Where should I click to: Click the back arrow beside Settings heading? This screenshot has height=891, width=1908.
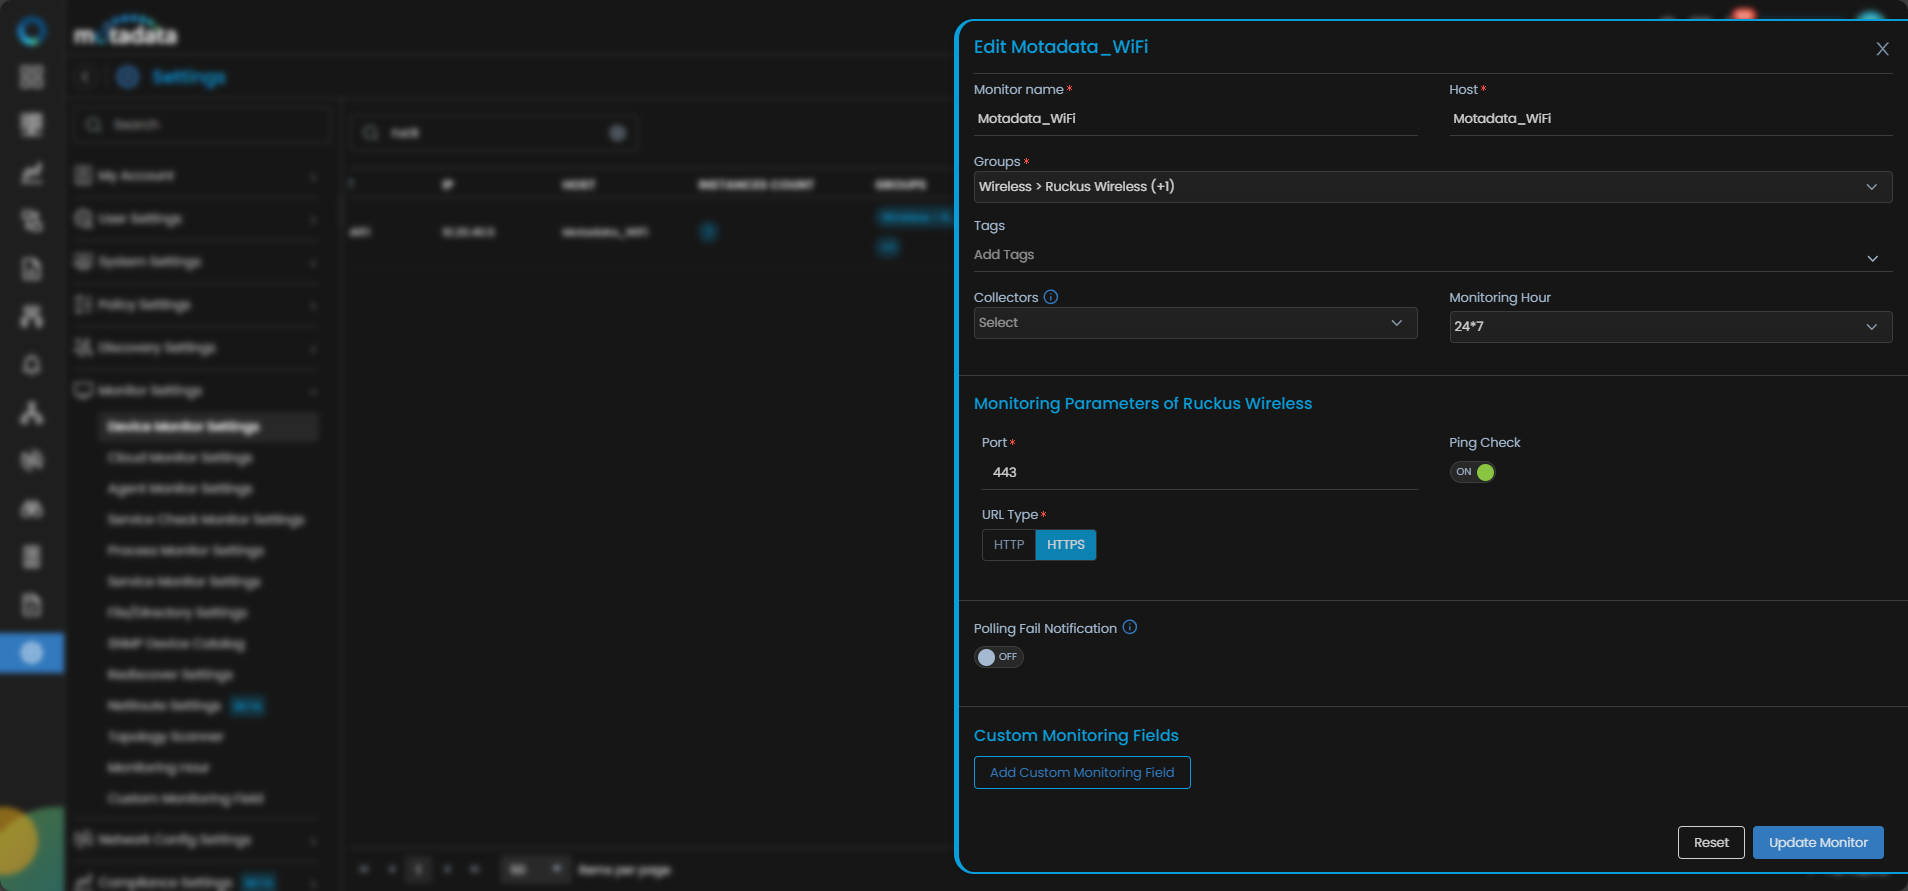(x=86, y=77)
